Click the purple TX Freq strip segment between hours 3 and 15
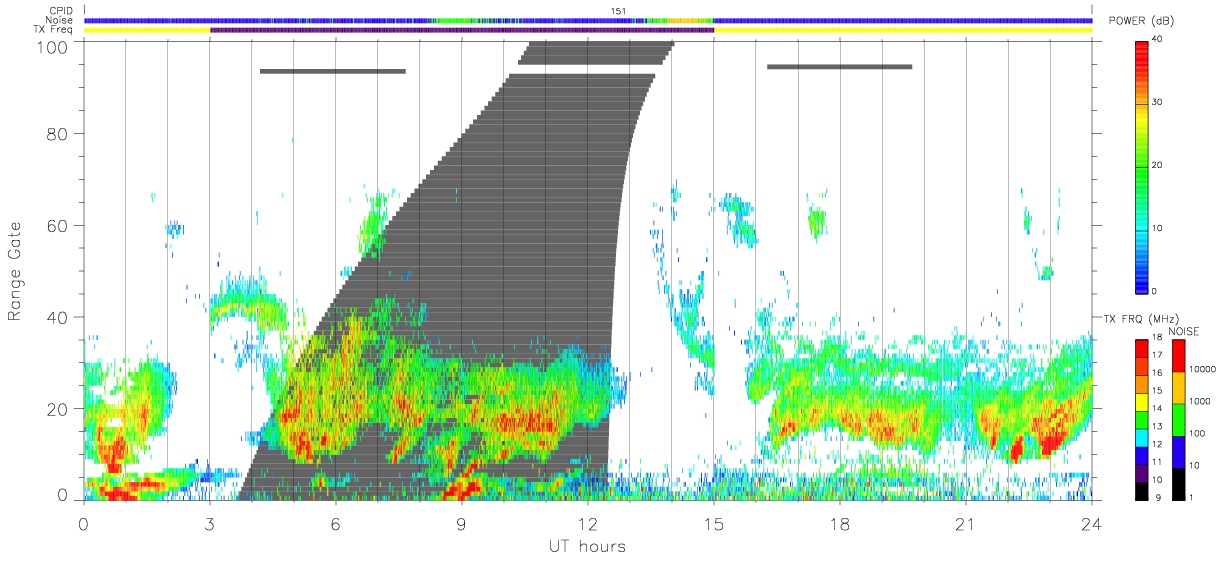The width and height of the screenshot is (1228, 567). (462, 30)
